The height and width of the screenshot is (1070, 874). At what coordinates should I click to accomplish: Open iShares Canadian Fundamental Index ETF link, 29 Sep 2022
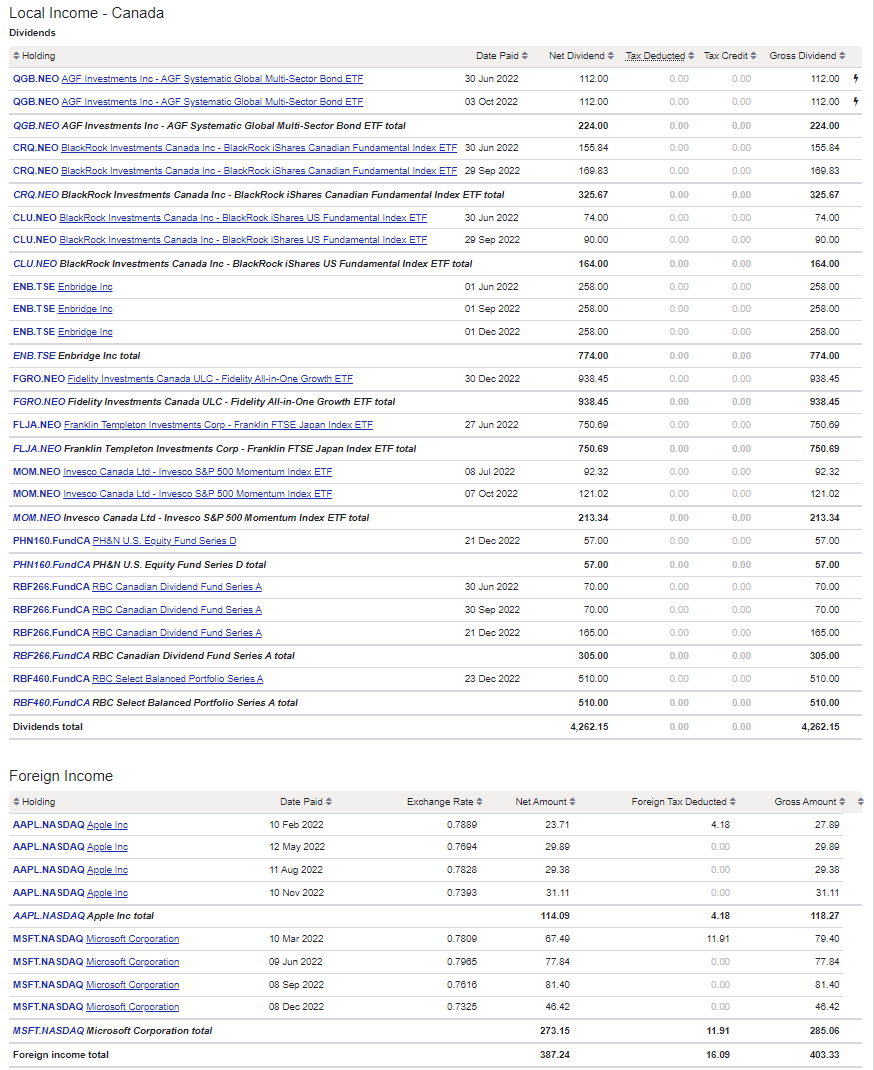click(x=259, y=171)
